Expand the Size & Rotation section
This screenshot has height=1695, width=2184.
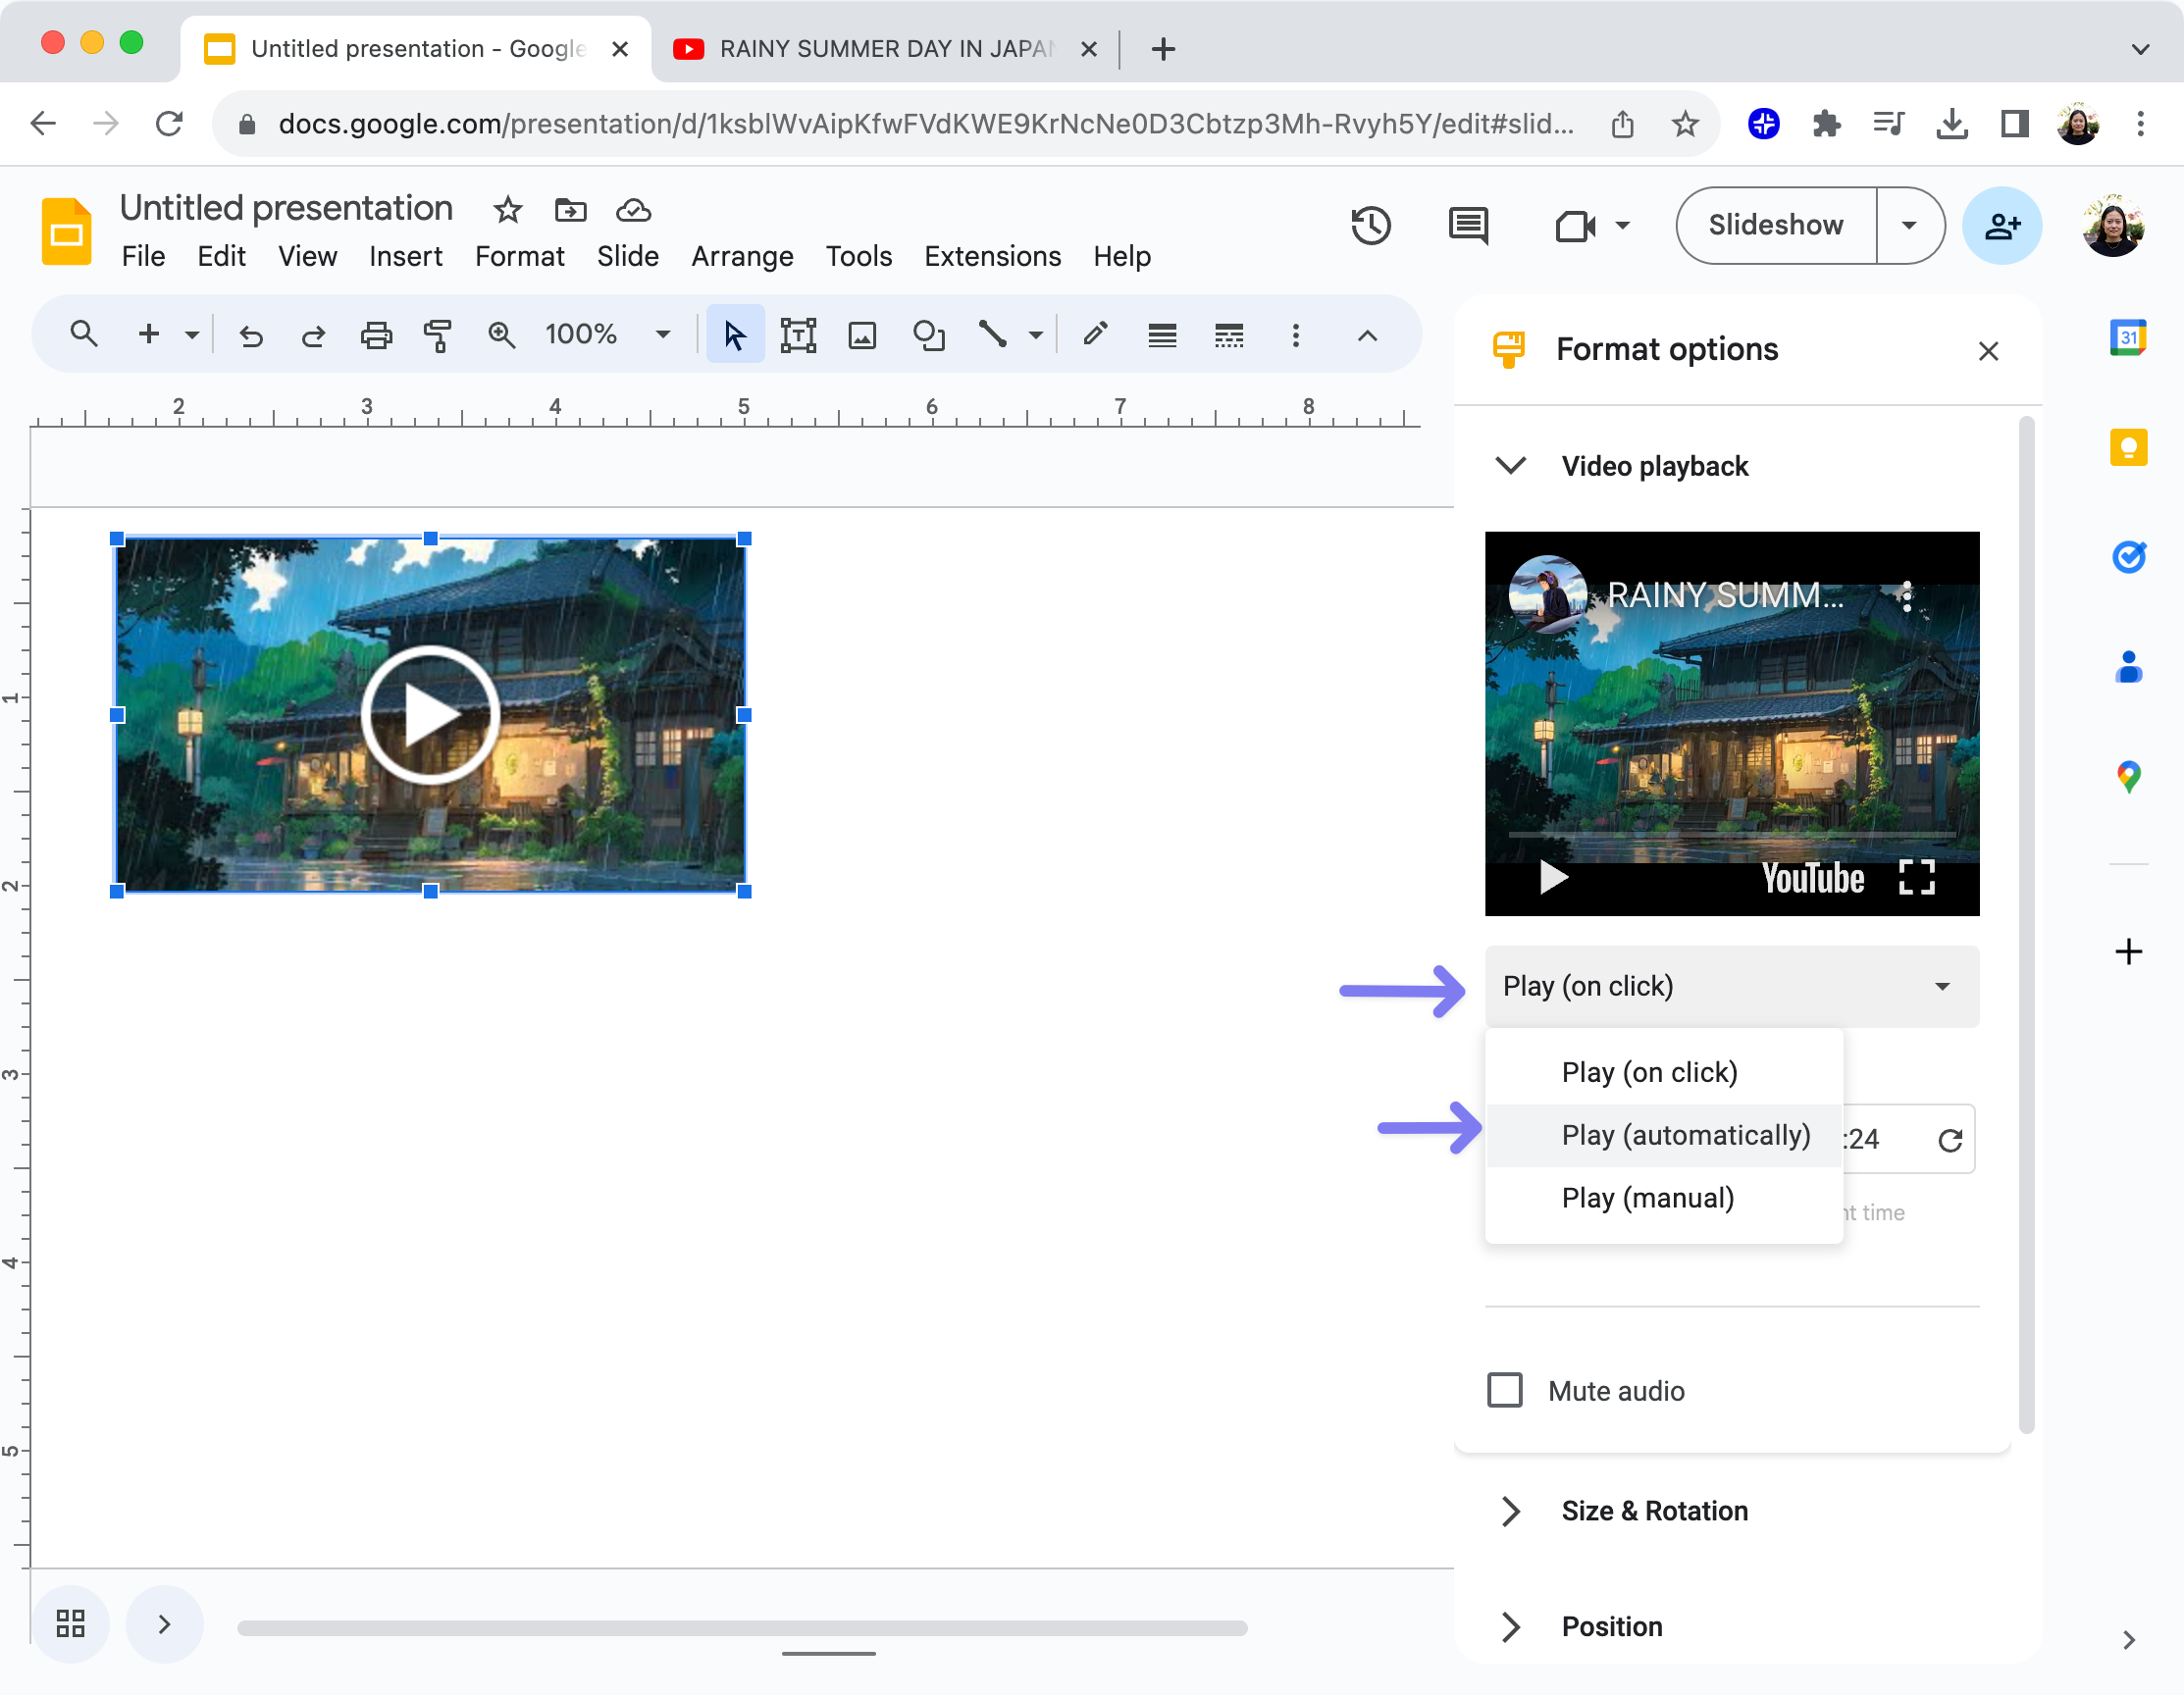[x=1511, y=1511]
